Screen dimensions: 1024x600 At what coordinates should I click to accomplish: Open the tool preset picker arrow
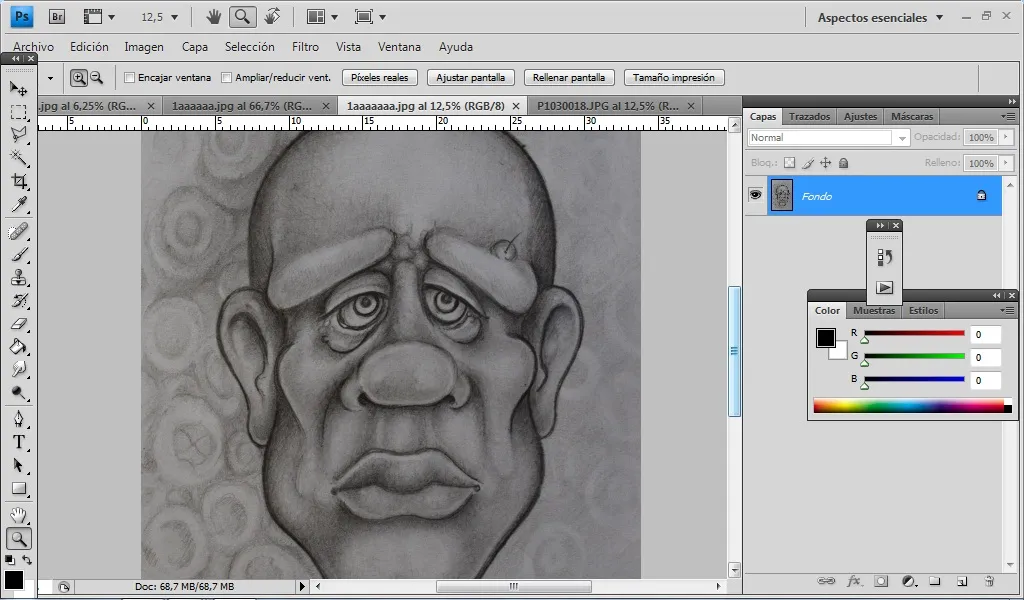(x=50, y=78)
